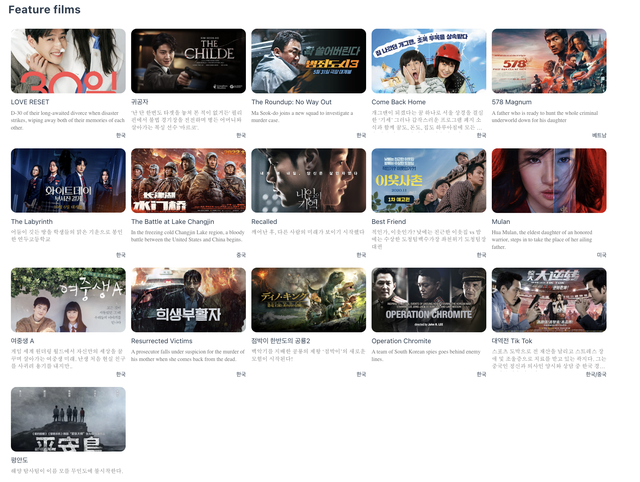
Task: Open the Recalled movie poster thumbnail
Action: click(x=309, y=180)
